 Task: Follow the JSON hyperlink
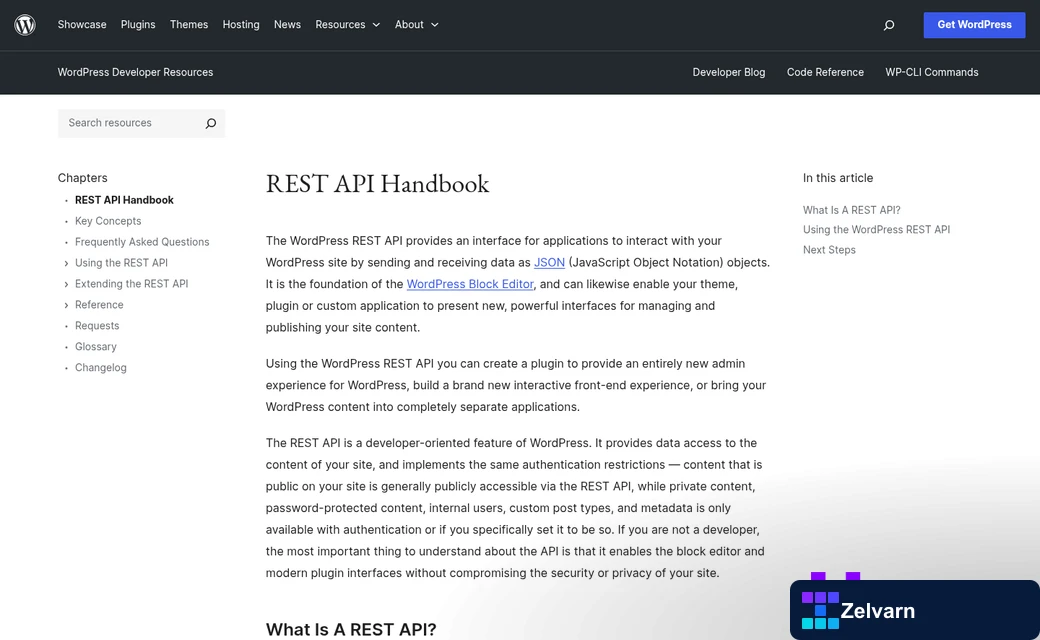(x=549, y=263)
